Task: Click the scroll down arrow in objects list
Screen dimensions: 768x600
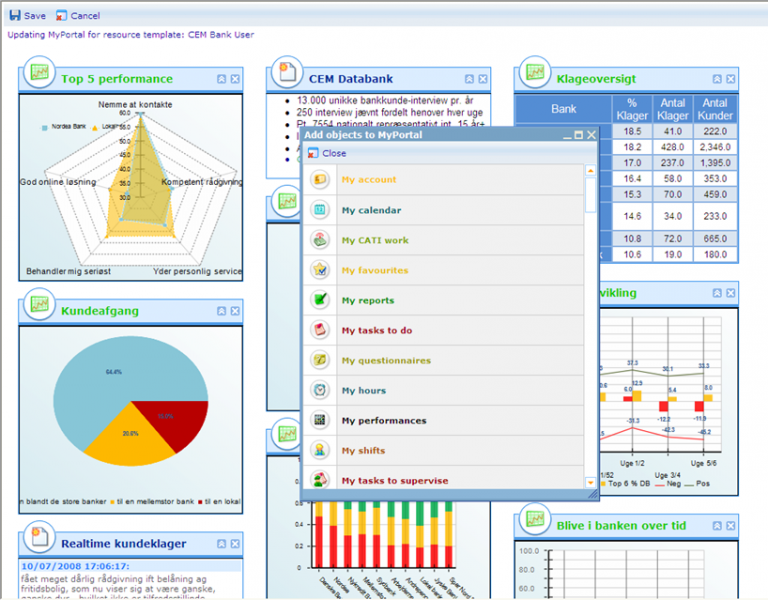Action: pos(591,482)
